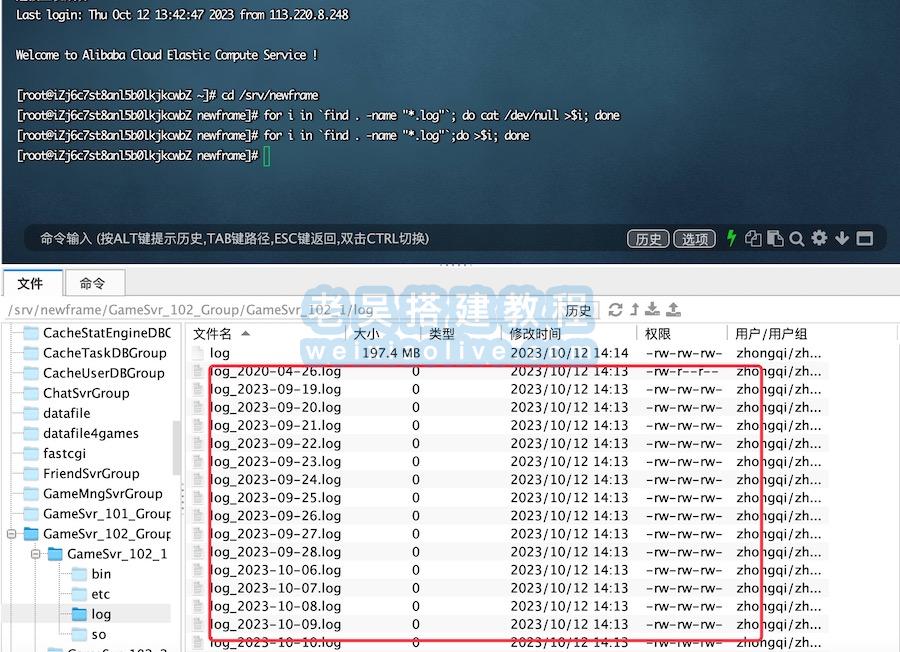900x652 pixels.
Task: Refresh the file list with the refresh icon
Action: (x=616, y=310)
